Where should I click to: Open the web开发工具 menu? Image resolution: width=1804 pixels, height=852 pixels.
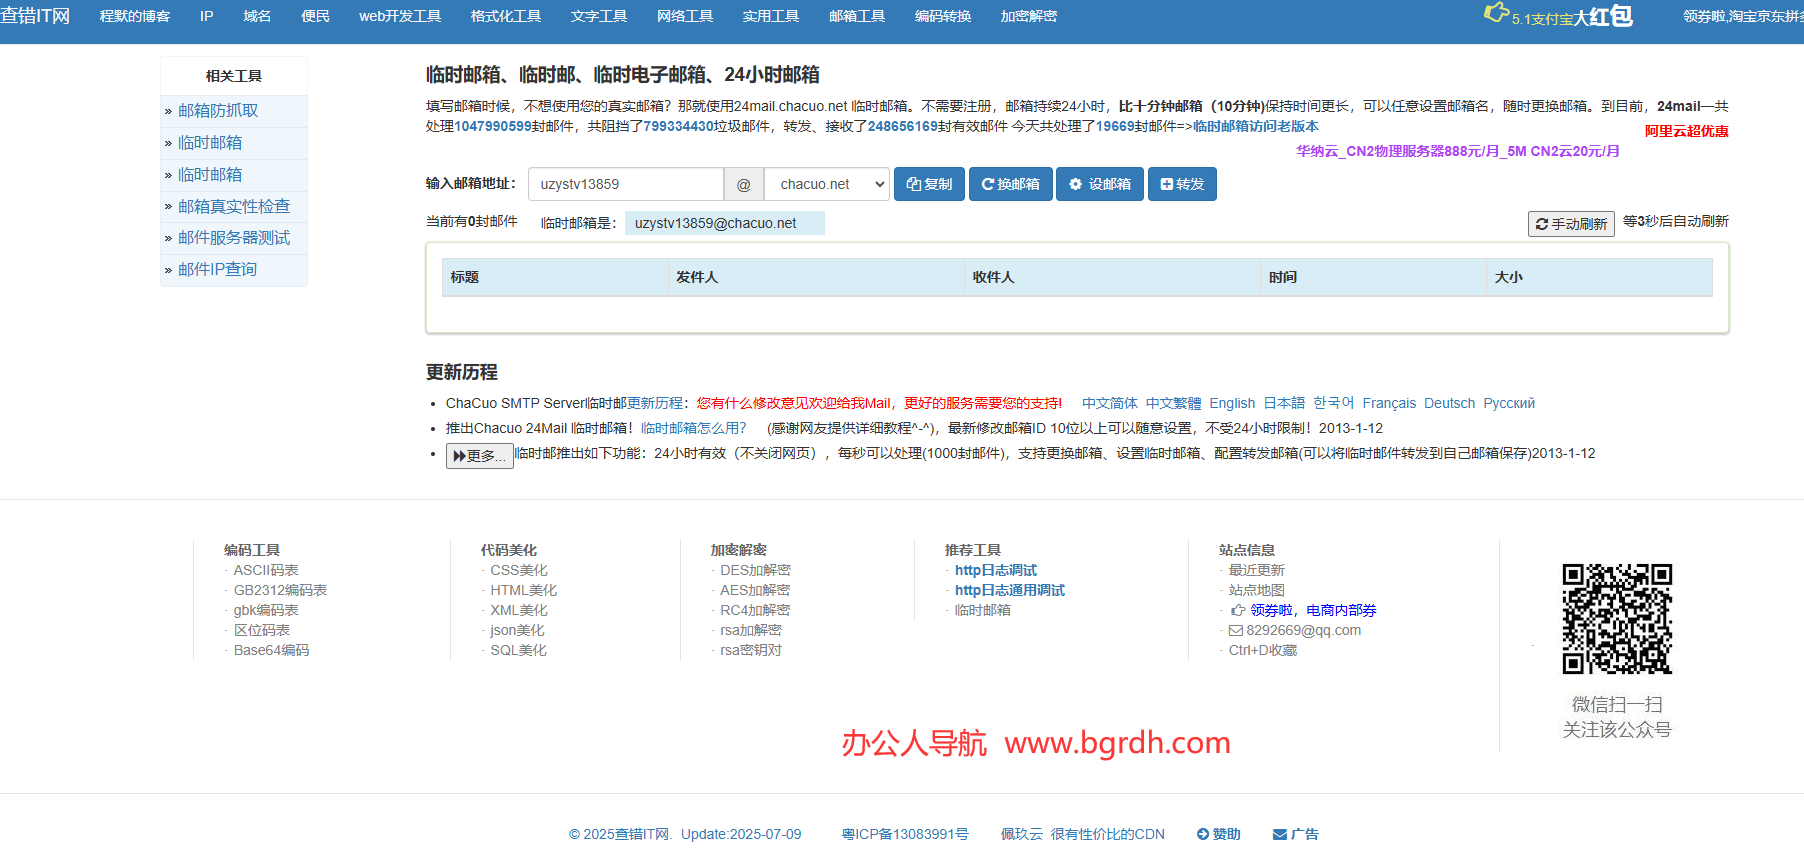tap(400, 16)
